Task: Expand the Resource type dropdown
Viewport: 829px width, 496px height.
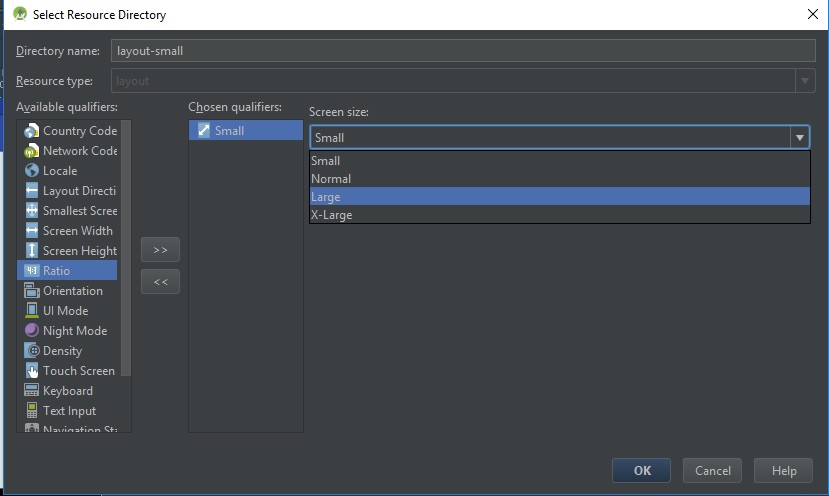Action: click(804, 81)
